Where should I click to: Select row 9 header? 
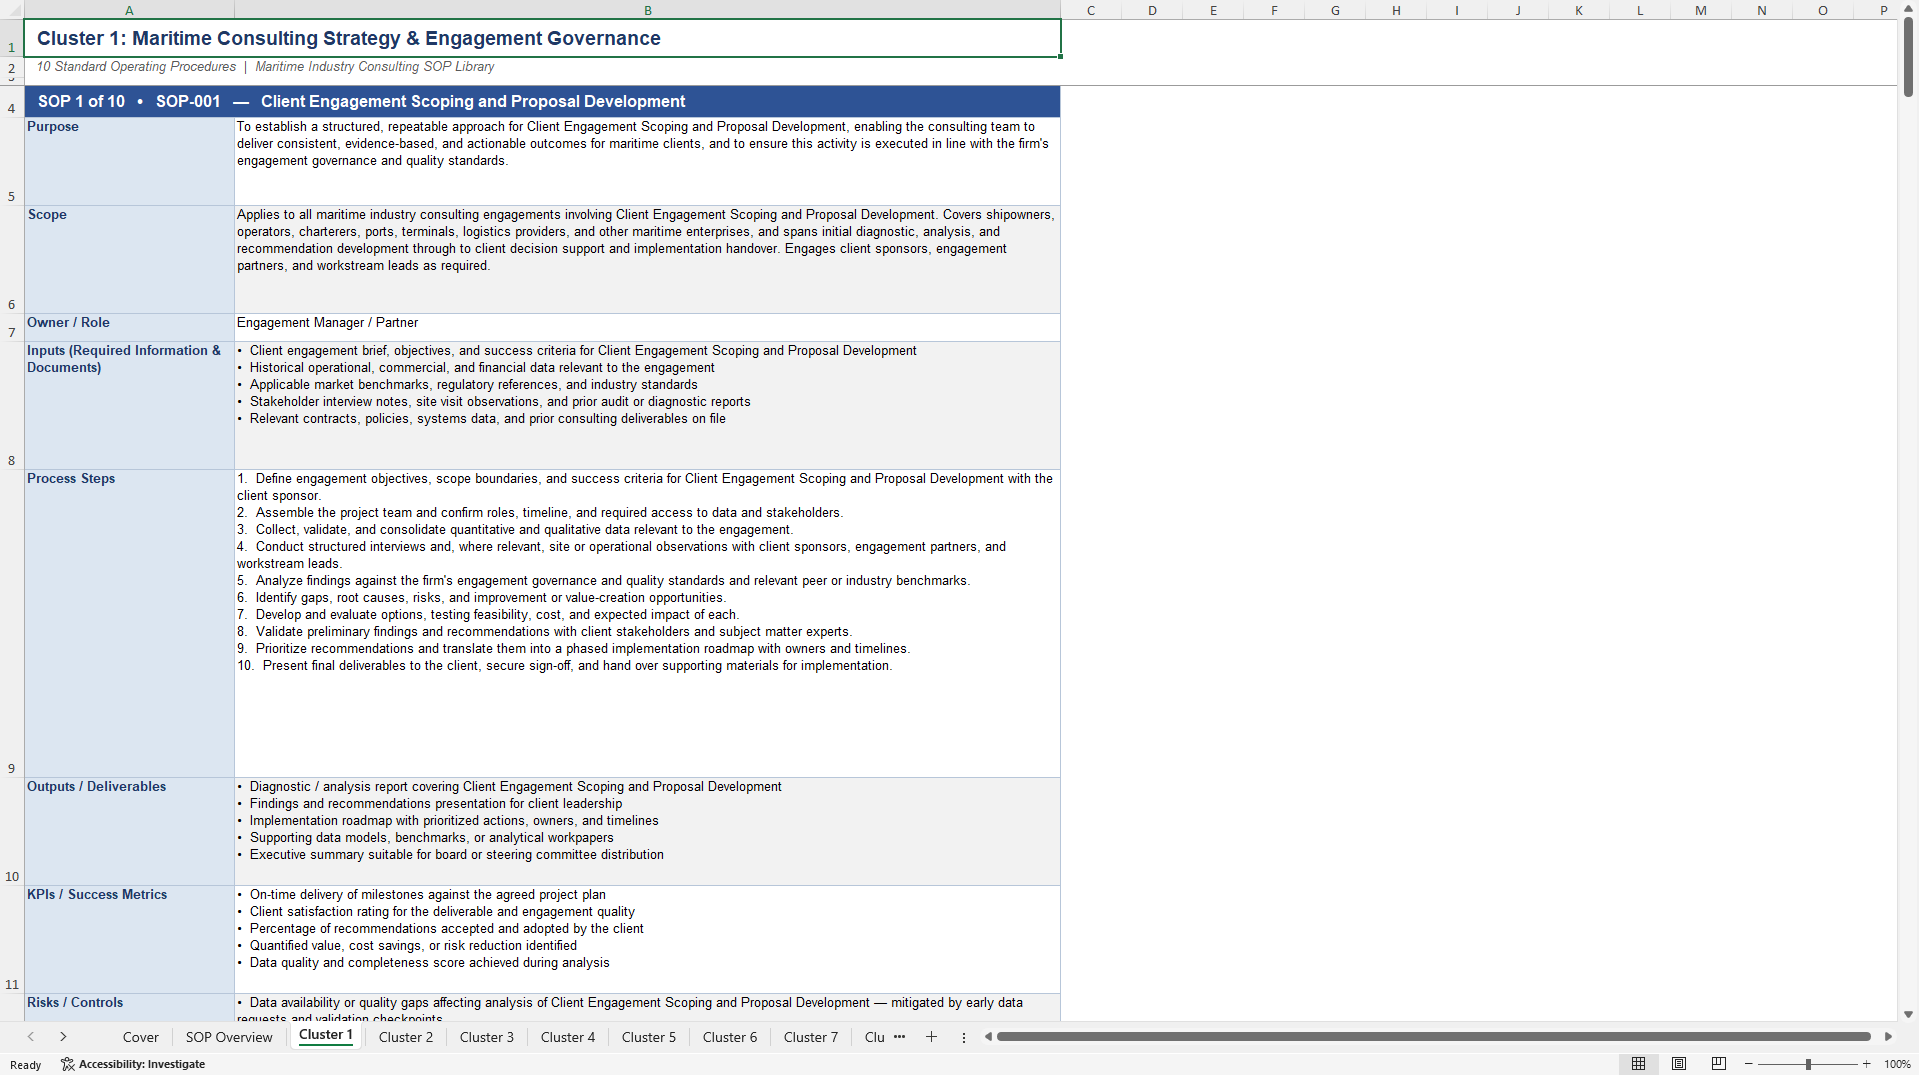[x=11, y=624]
